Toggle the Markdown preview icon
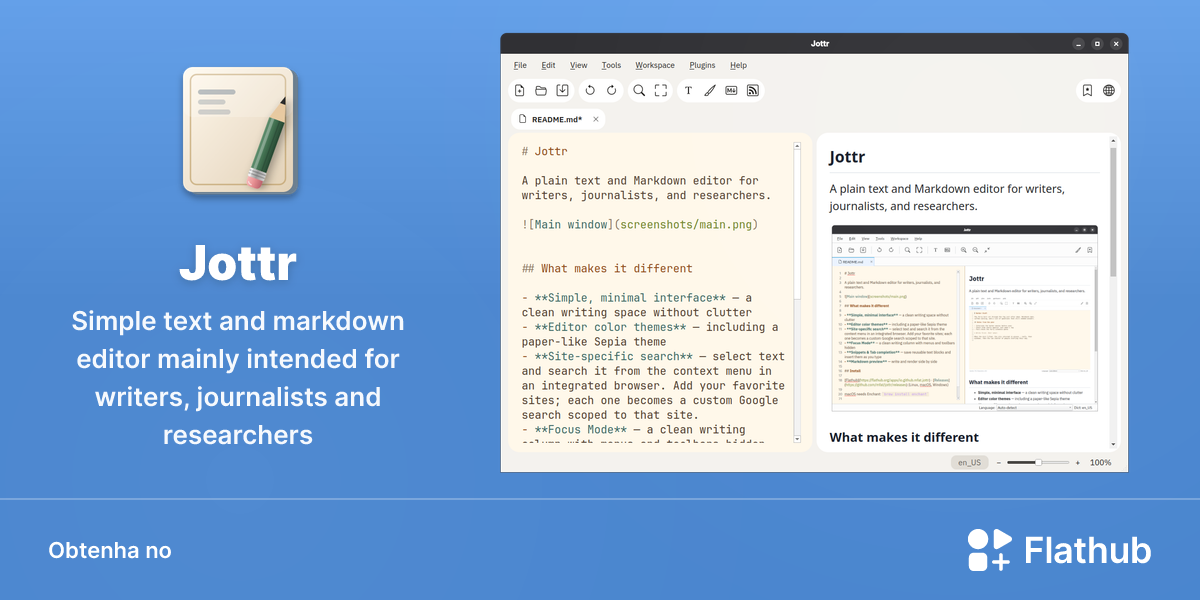The width and height of the screenshot is (1200, 600). (731, 90)
